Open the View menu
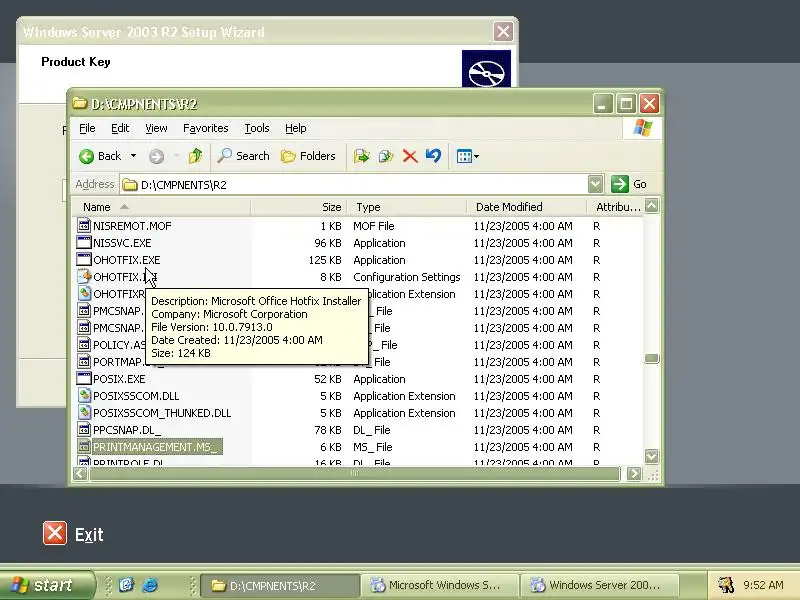Screen dimensions: 800x600 point(156,128)
